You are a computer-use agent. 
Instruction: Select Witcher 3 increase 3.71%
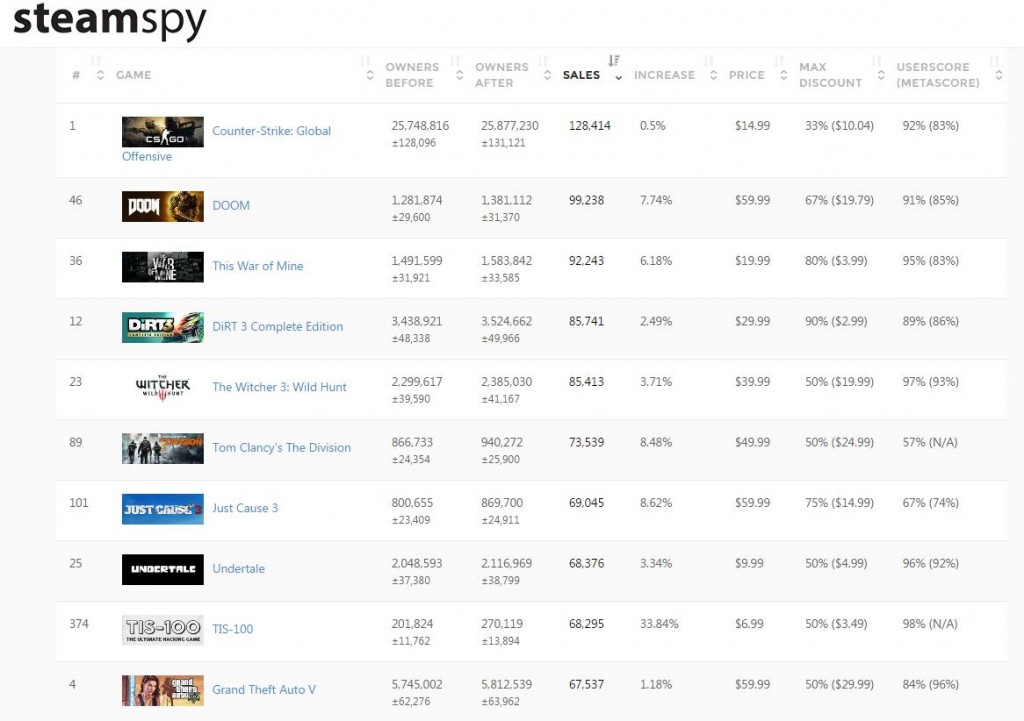tap(656, 381)
